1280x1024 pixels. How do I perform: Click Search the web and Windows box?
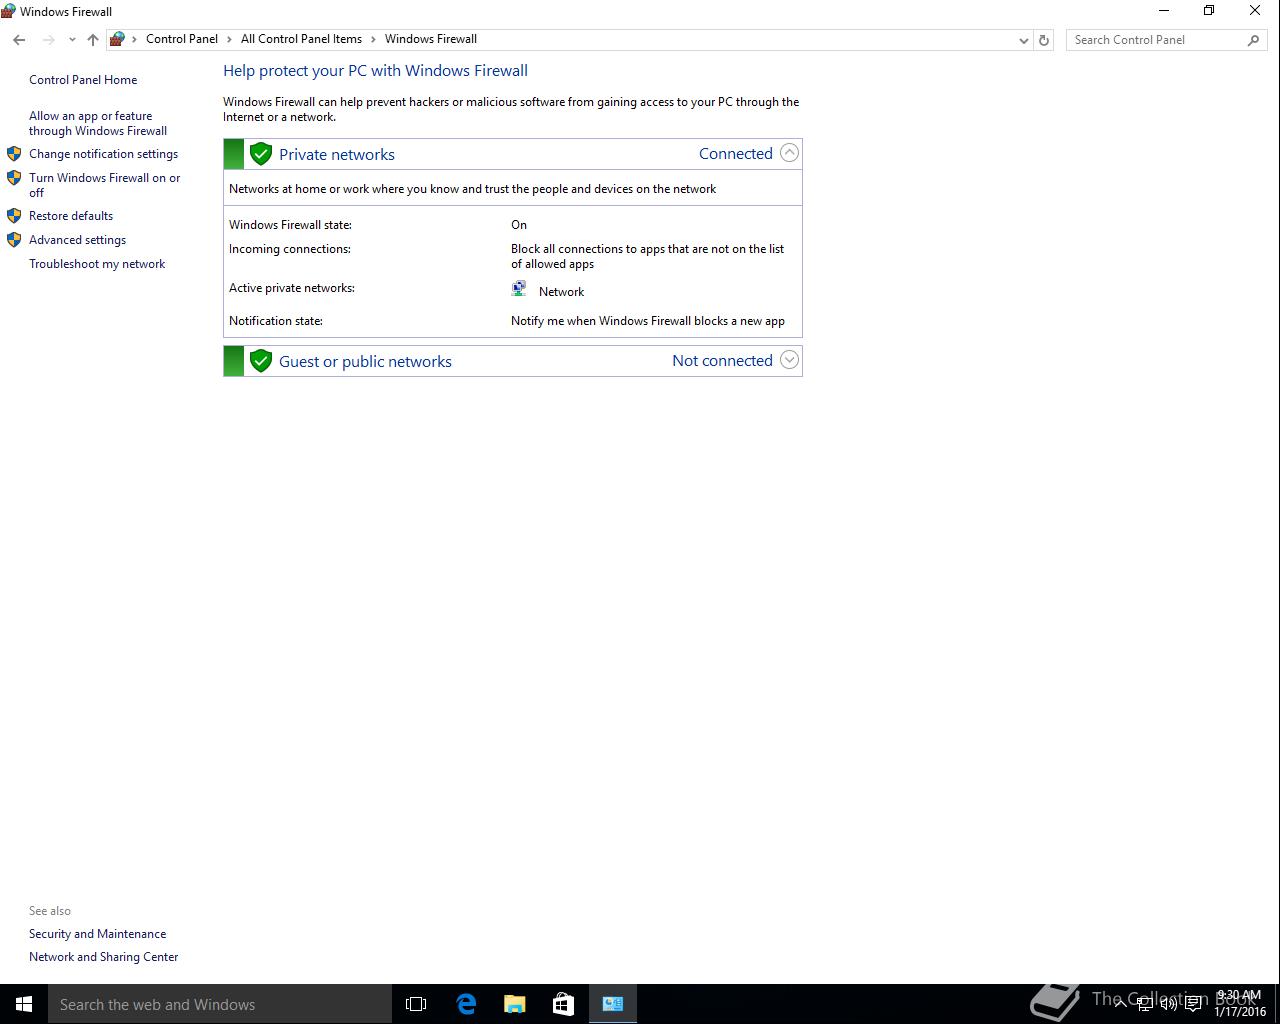(220, 1004)
